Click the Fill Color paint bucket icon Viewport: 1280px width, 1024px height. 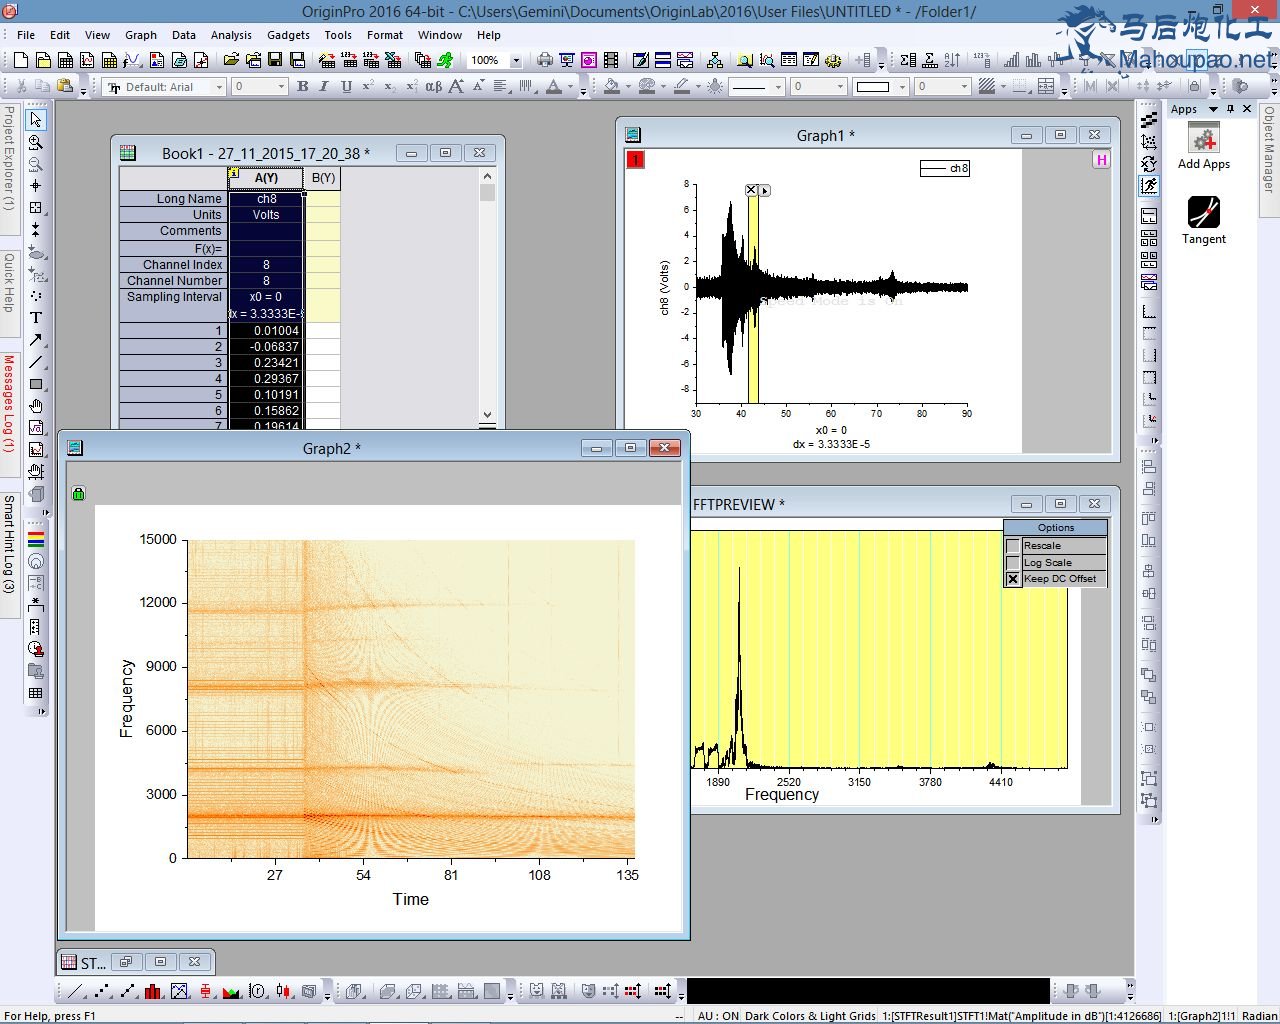(611, 87)
